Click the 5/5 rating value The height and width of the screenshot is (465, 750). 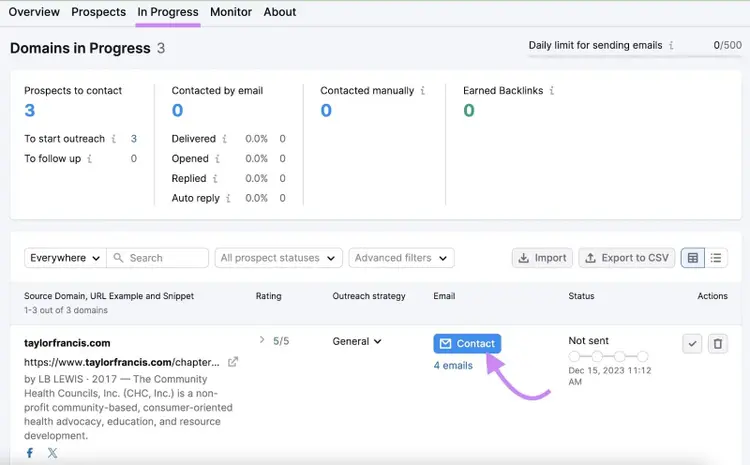point(281,341)
